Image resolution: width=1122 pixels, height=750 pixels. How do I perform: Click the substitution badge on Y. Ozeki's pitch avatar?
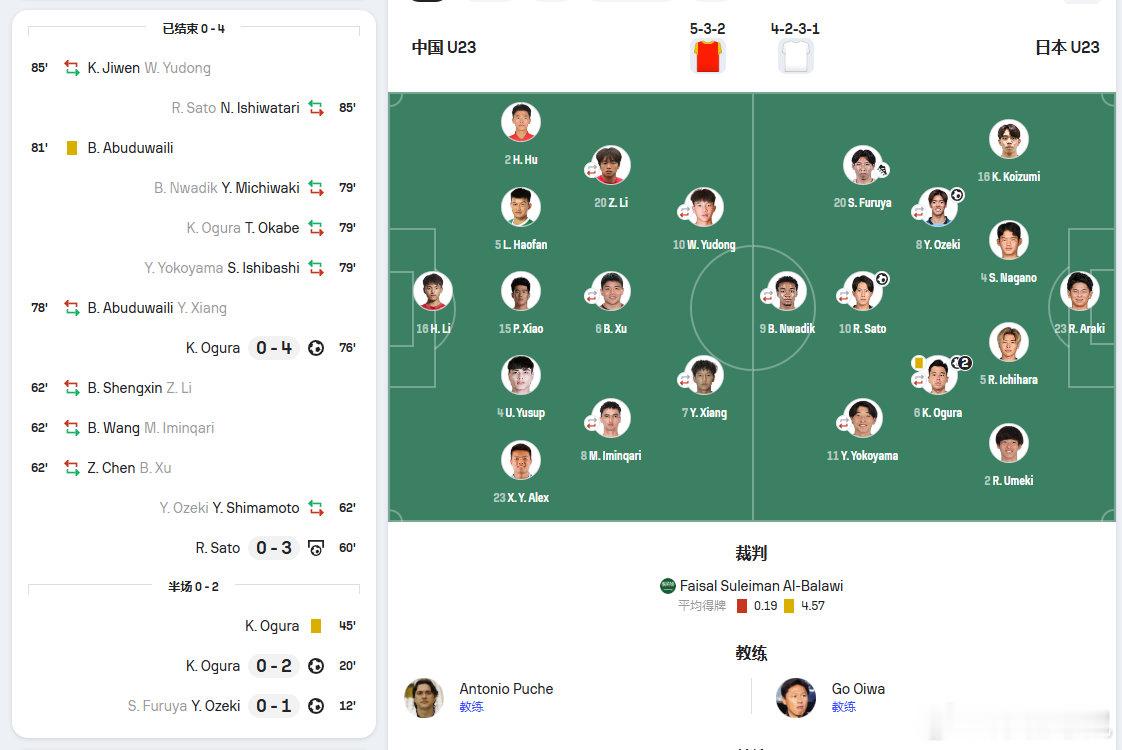pyautogui.click(x=917, y=211)
